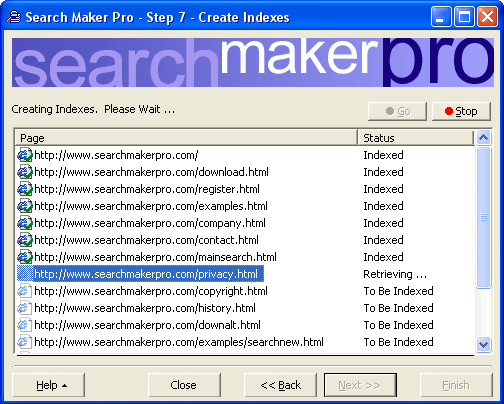Click the Status column header
The height and width of the screenshot is (404, 504).
415,138
